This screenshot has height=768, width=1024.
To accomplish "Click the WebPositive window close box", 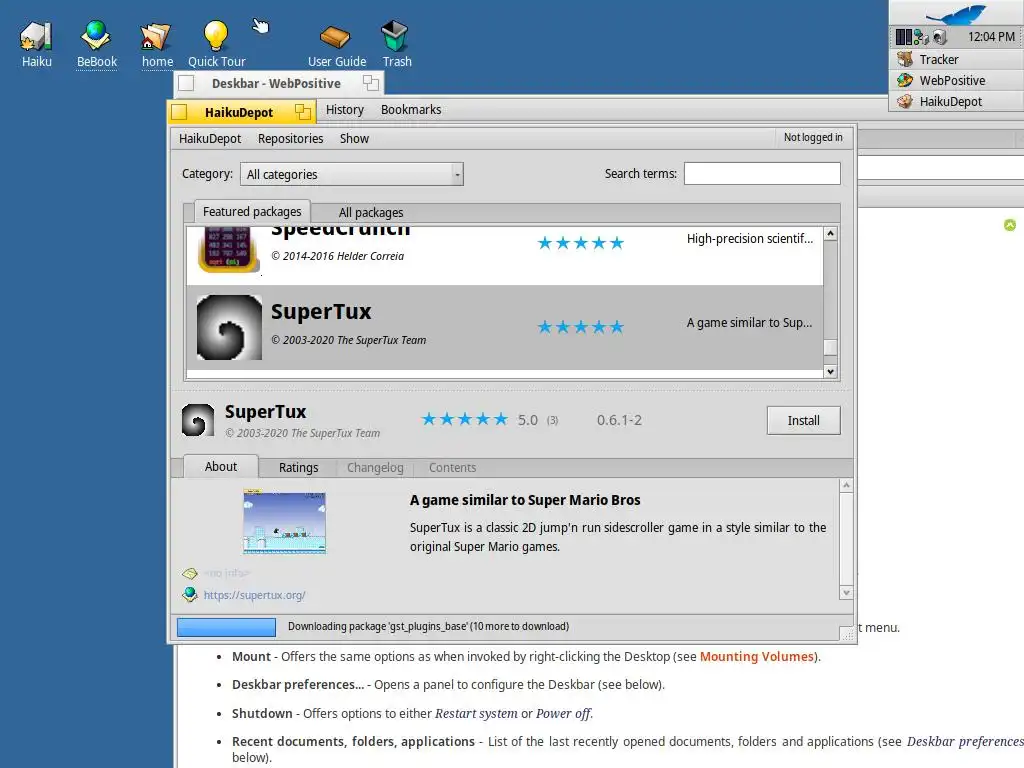I will 186,83.
